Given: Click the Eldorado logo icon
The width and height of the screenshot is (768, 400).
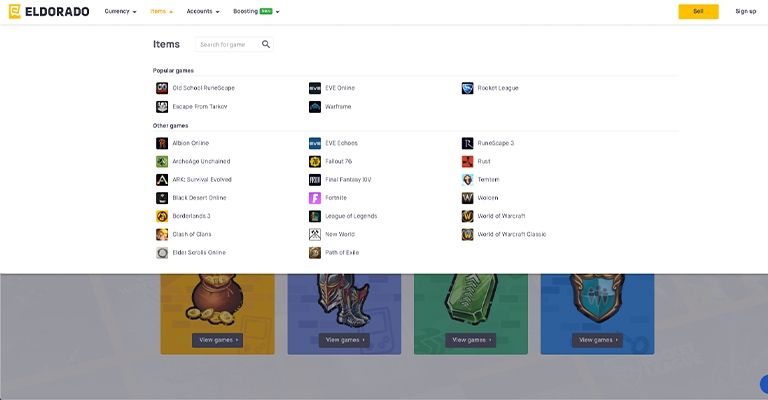Looking at the screenshot, I should click(15, 11).
